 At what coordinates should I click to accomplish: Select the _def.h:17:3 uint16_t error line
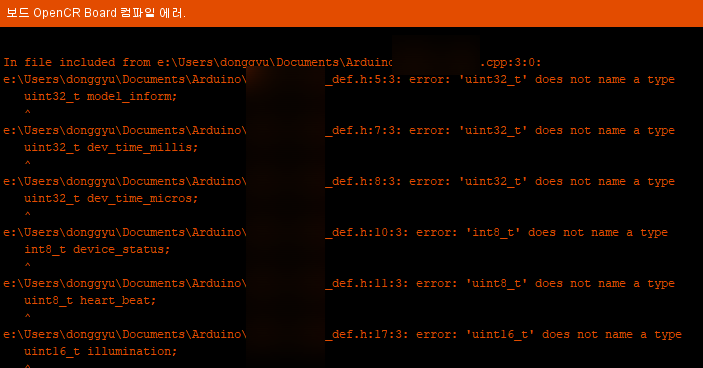click(x=343, y=335)
